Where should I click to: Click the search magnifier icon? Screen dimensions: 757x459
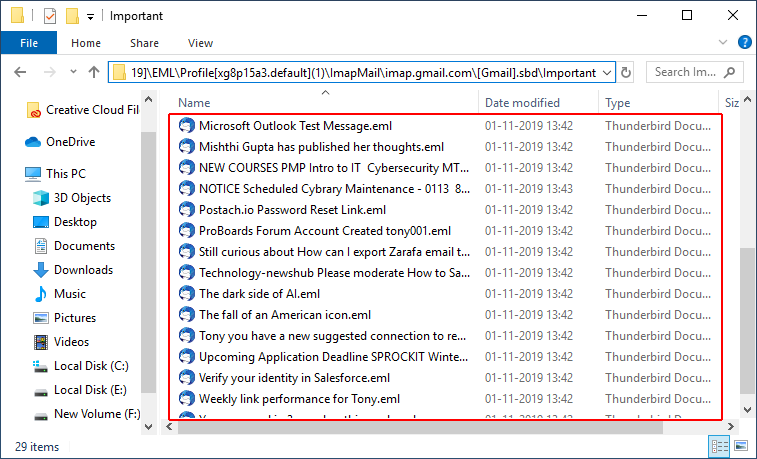coord(729,72)
